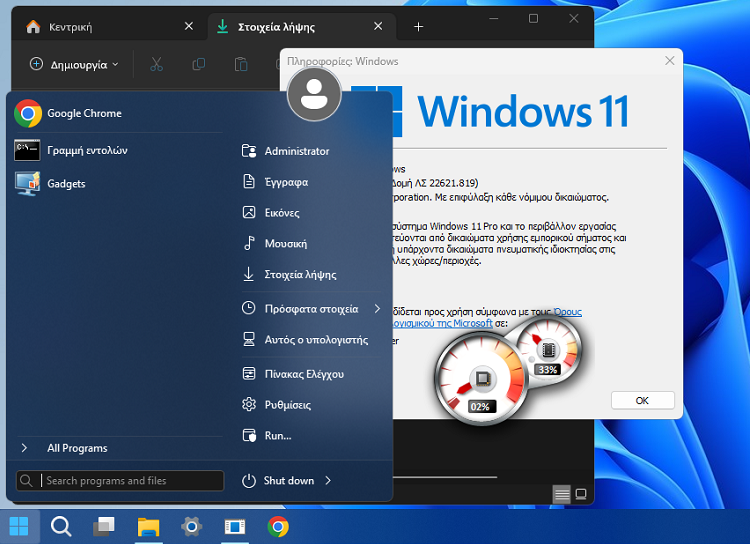
Task: Open Ρυθμίσεις from the Start menu
Action: point(311,405)
